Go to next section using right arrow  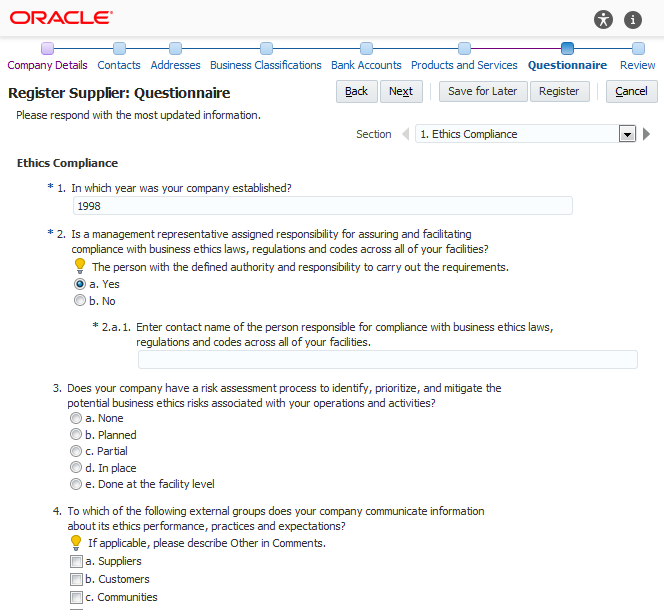tap(646, 134)
